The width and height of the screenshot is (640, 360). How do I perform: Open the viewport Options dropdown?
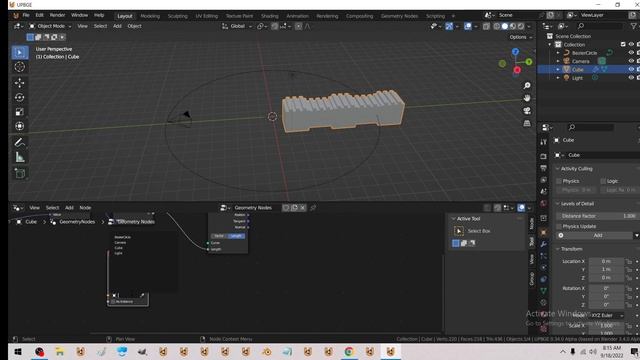[x=520, y=37]
